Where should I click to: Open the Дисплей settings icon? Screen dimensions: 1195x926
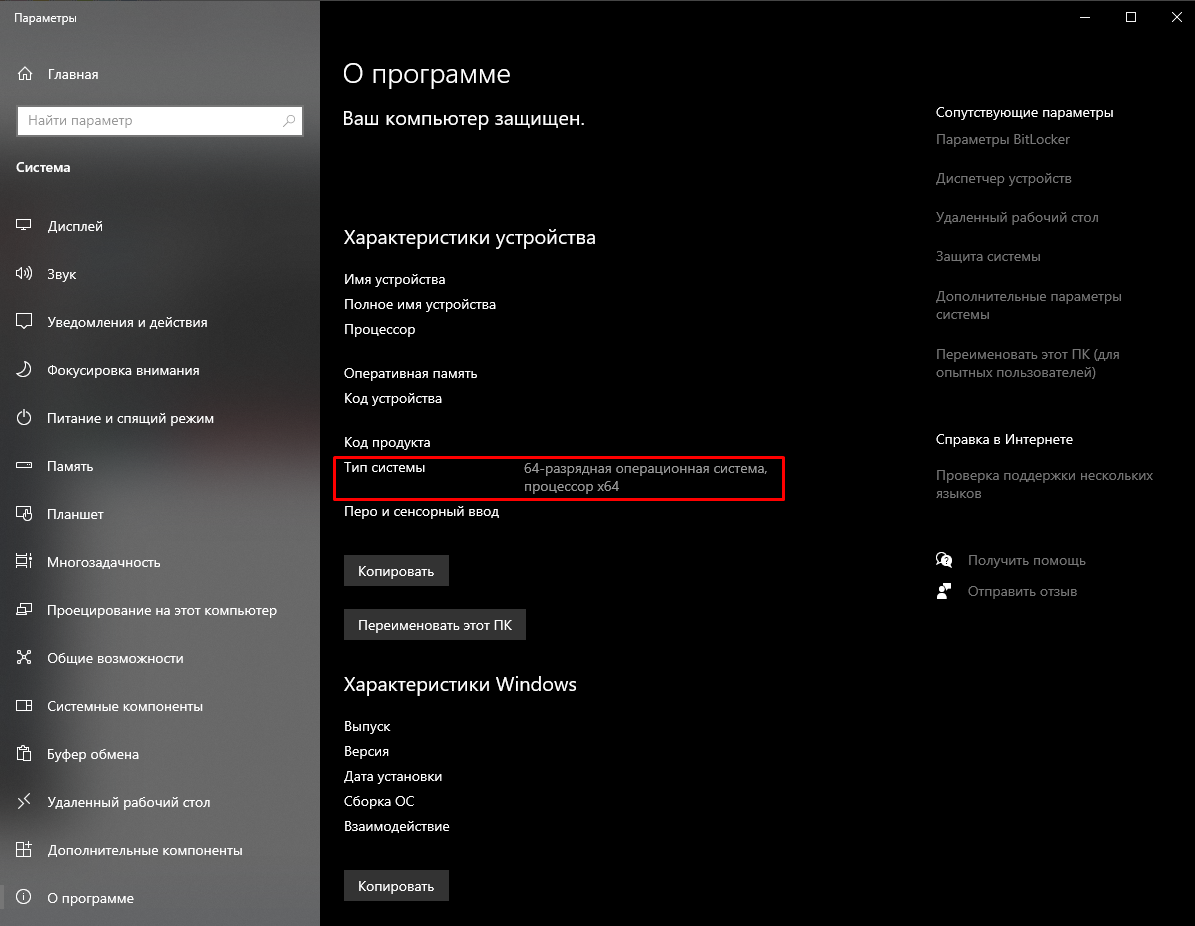click(x=25, y=226)
